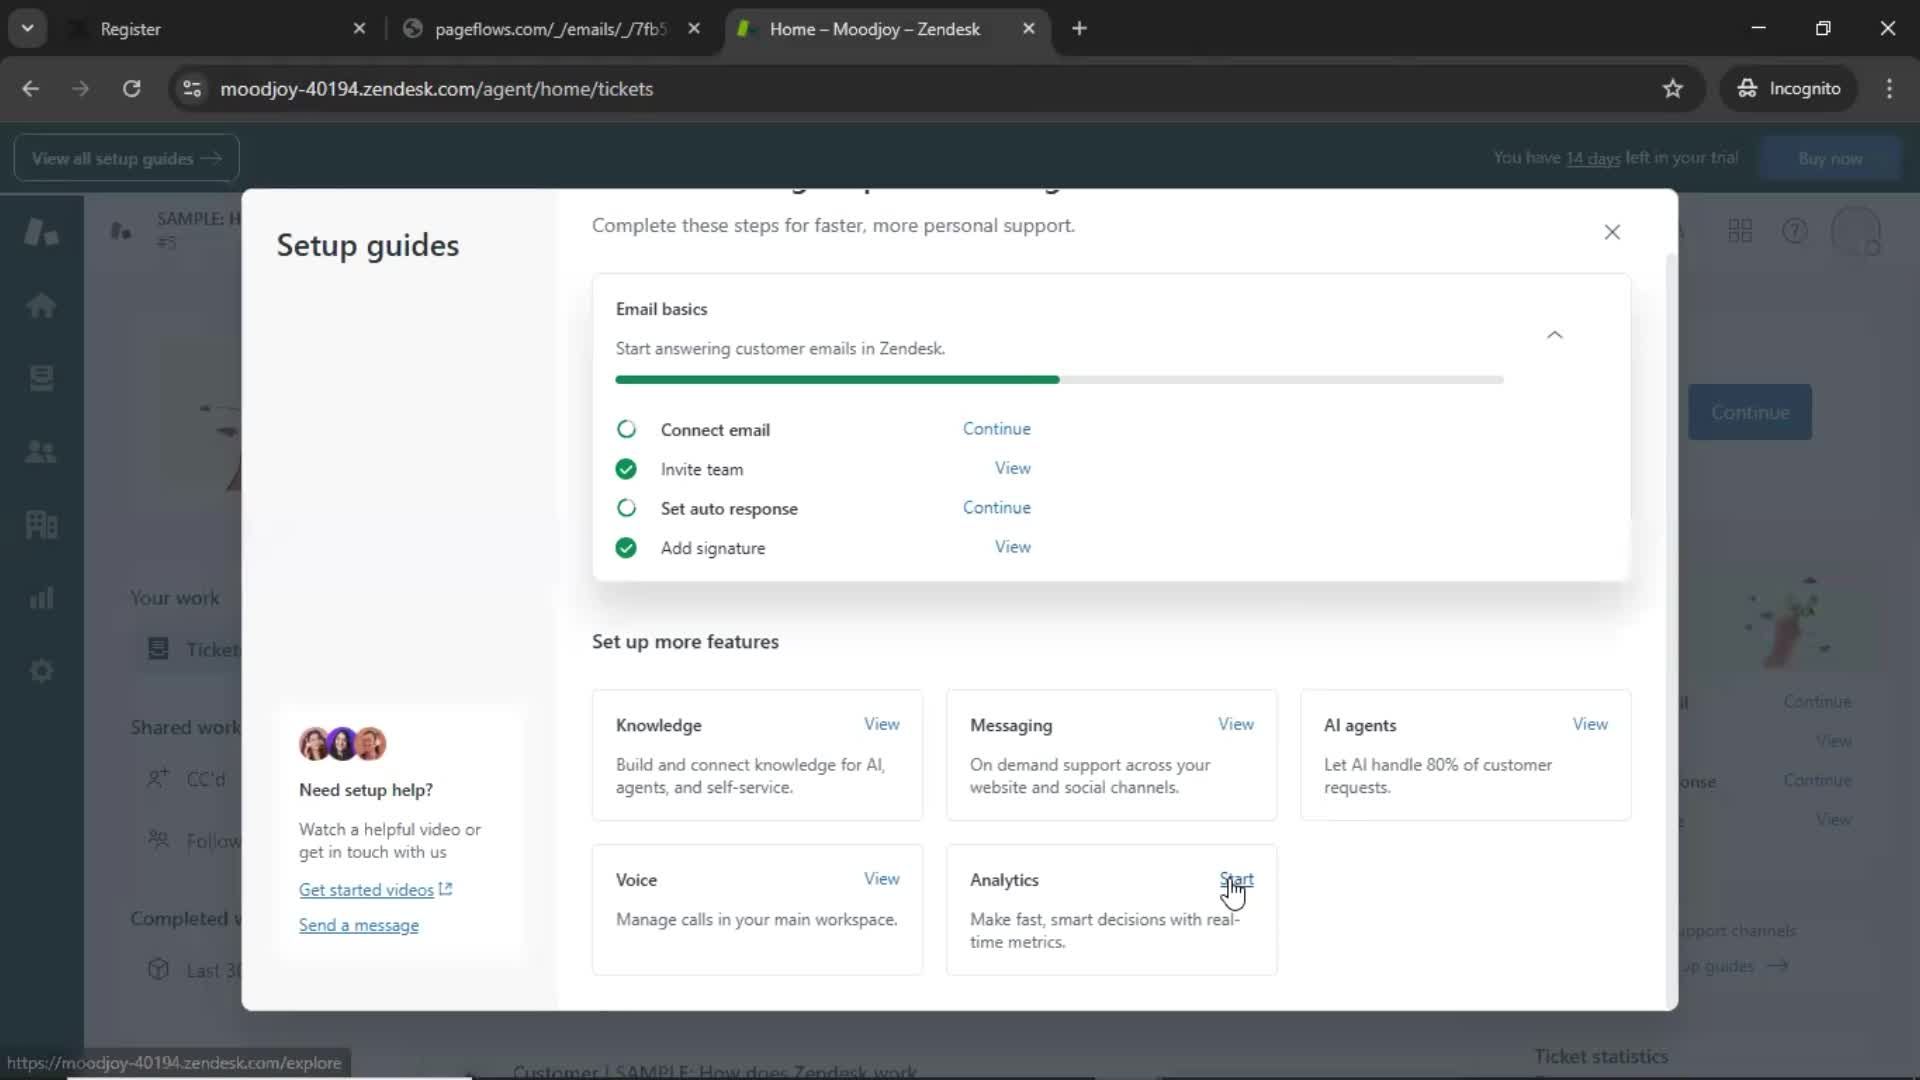Click the support team avatars image
This screenshot has height=1080, width=1920.
point(342,744)
